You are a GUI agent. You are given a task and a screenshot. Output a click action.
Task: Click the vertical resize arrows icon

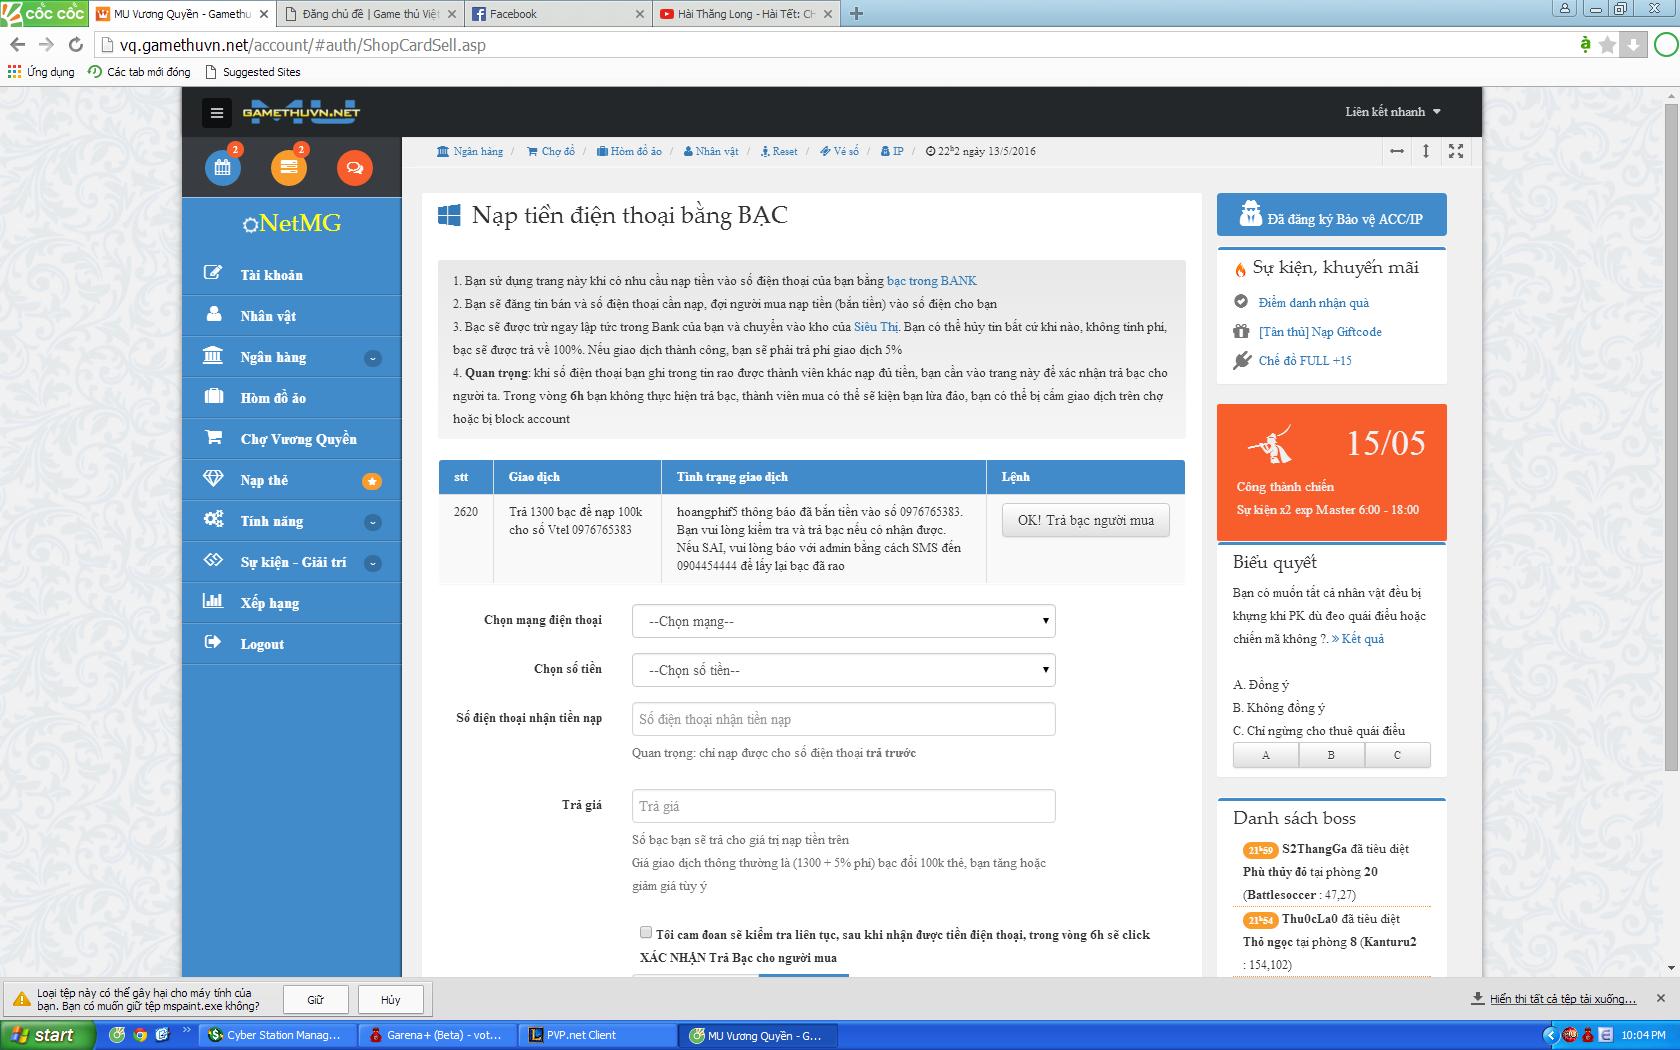(x=1426, y=151)
